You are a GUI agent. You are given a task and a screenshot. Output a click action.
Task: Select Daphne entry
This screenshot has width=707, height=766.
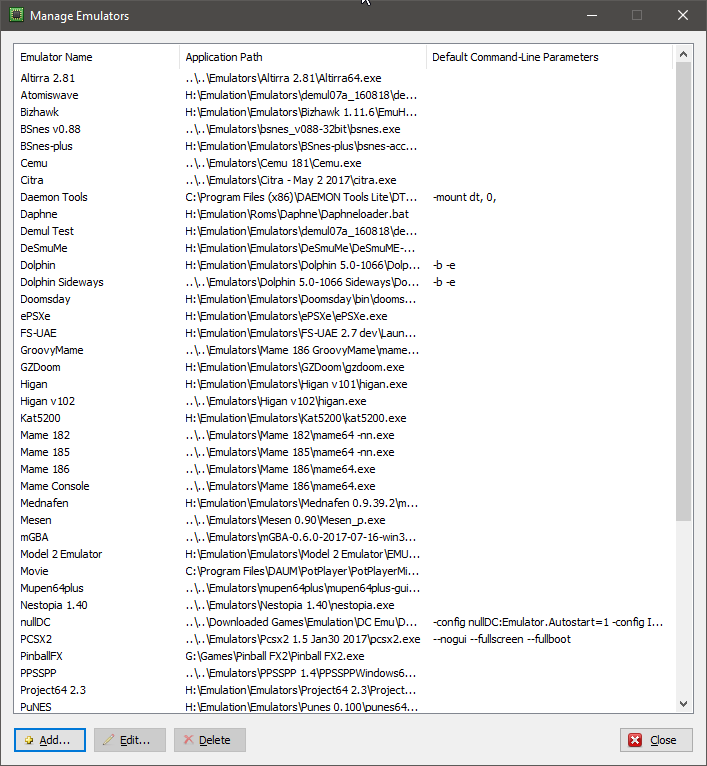344,214
